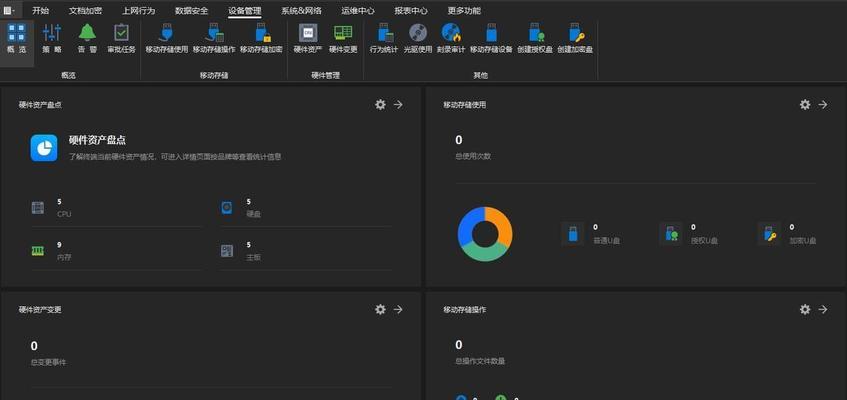The height and width of the screenshot is (400, 847).
Task: Click the 硬件资产盘点 bold heading
Action: [x=97, y=140]
